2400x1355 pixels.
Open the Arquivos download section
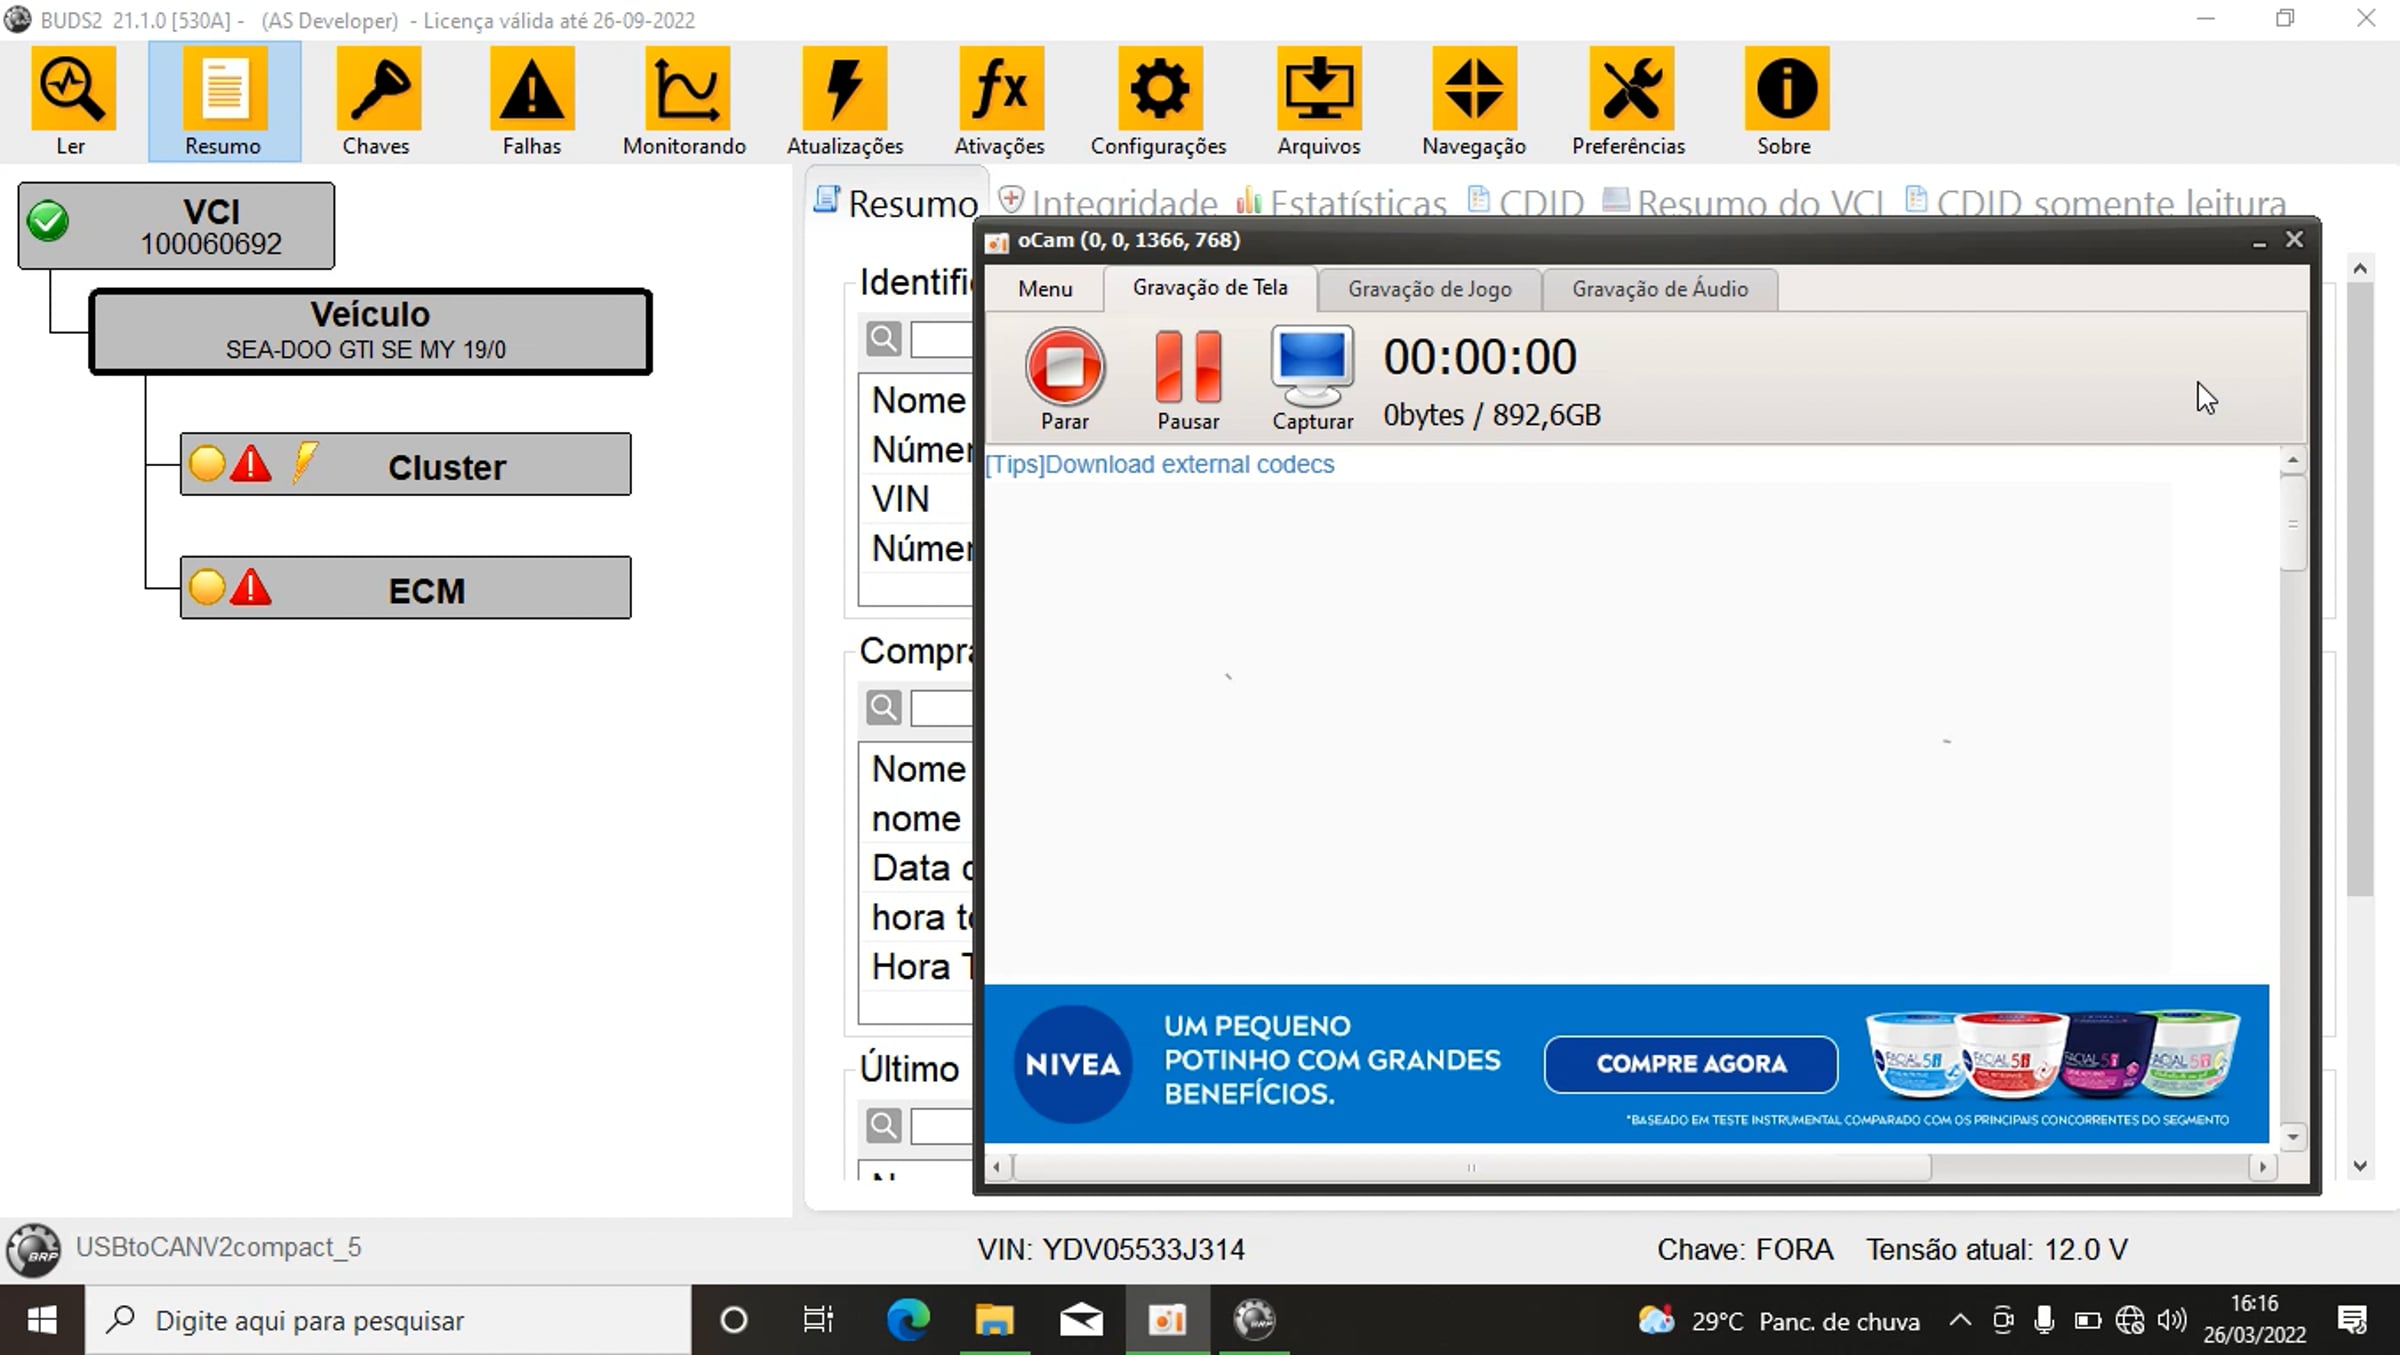click(x=1319, y=101)
